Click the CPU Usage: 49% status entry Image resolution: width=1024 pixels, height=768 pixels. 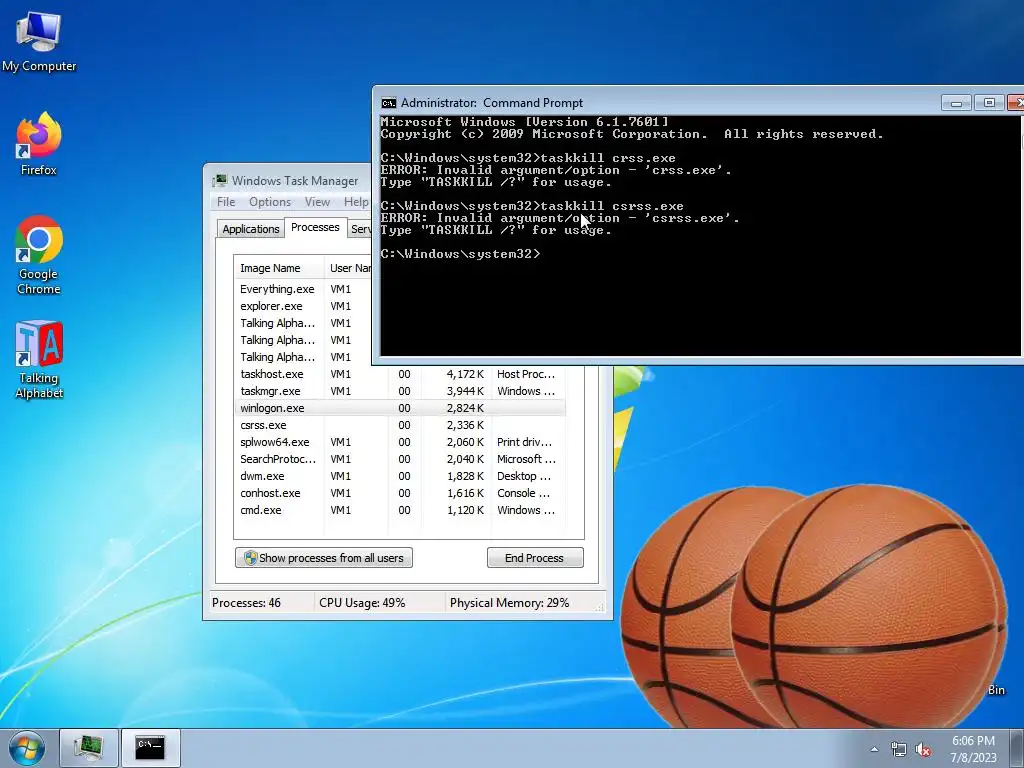click(x=362, y=603)
